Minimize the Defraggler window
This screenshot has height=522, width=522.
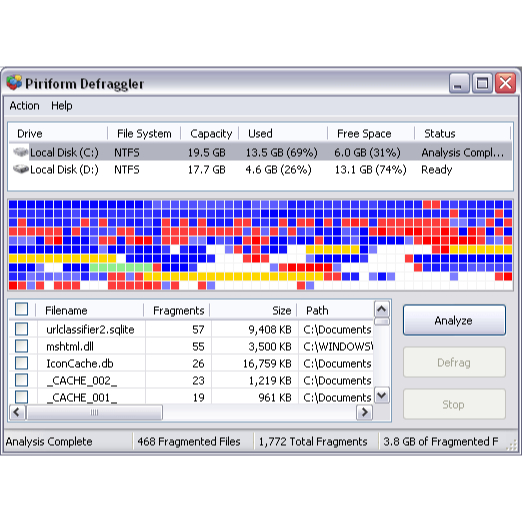click(x=459, y=83)
